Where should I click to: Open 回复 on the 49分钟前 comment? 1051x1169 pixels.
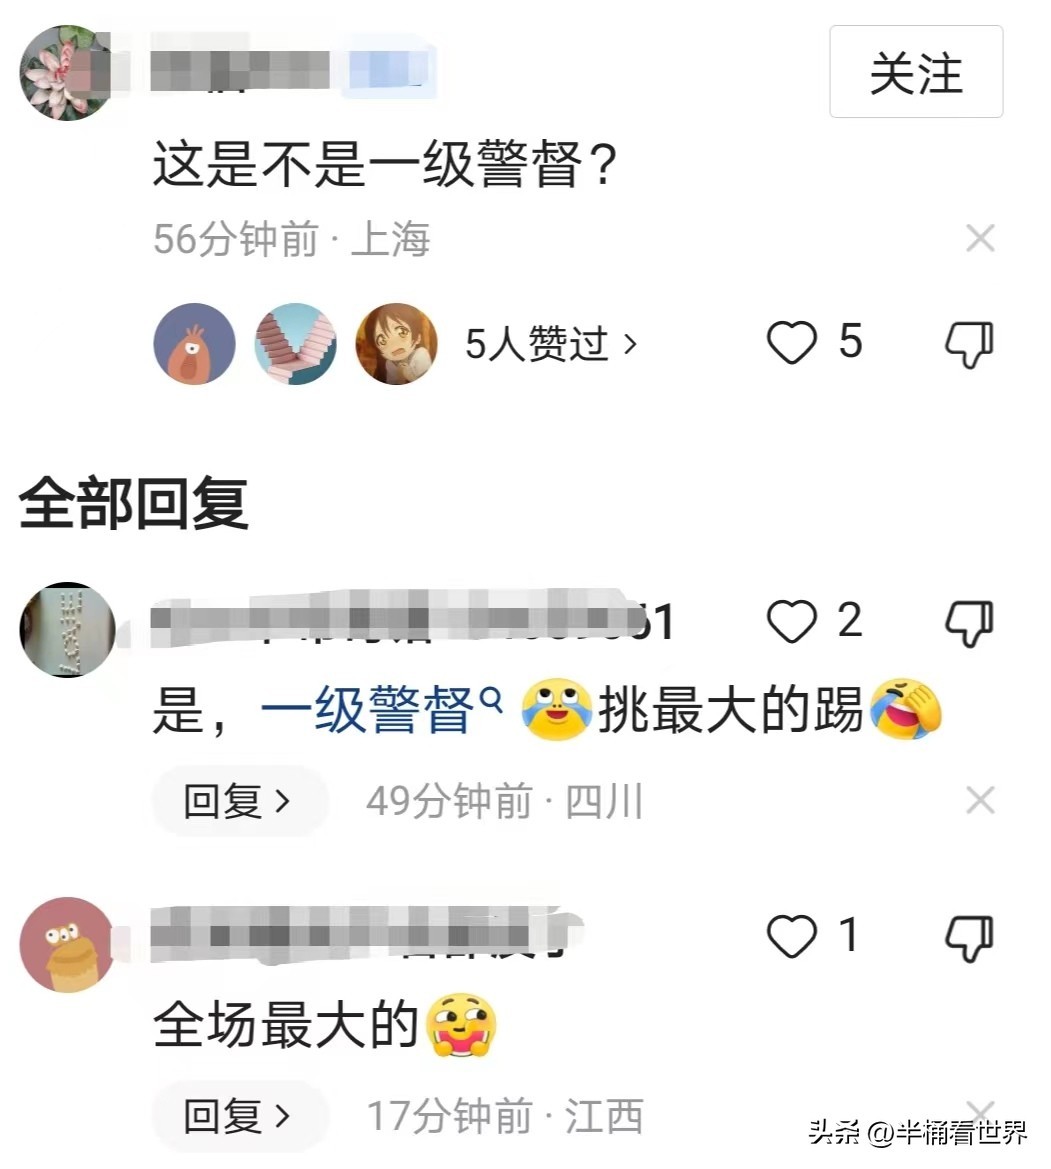239,801
